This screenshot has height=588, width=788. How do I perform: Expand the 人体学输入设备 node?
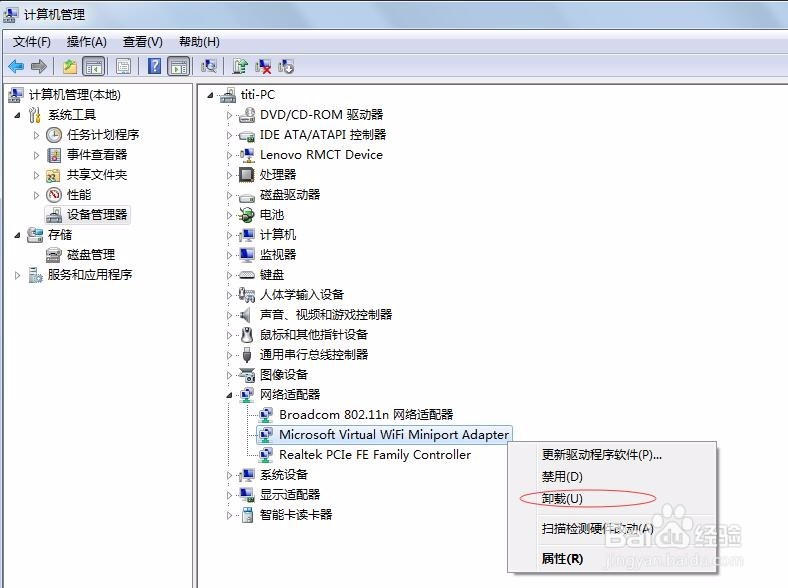[x=229, y=295]
